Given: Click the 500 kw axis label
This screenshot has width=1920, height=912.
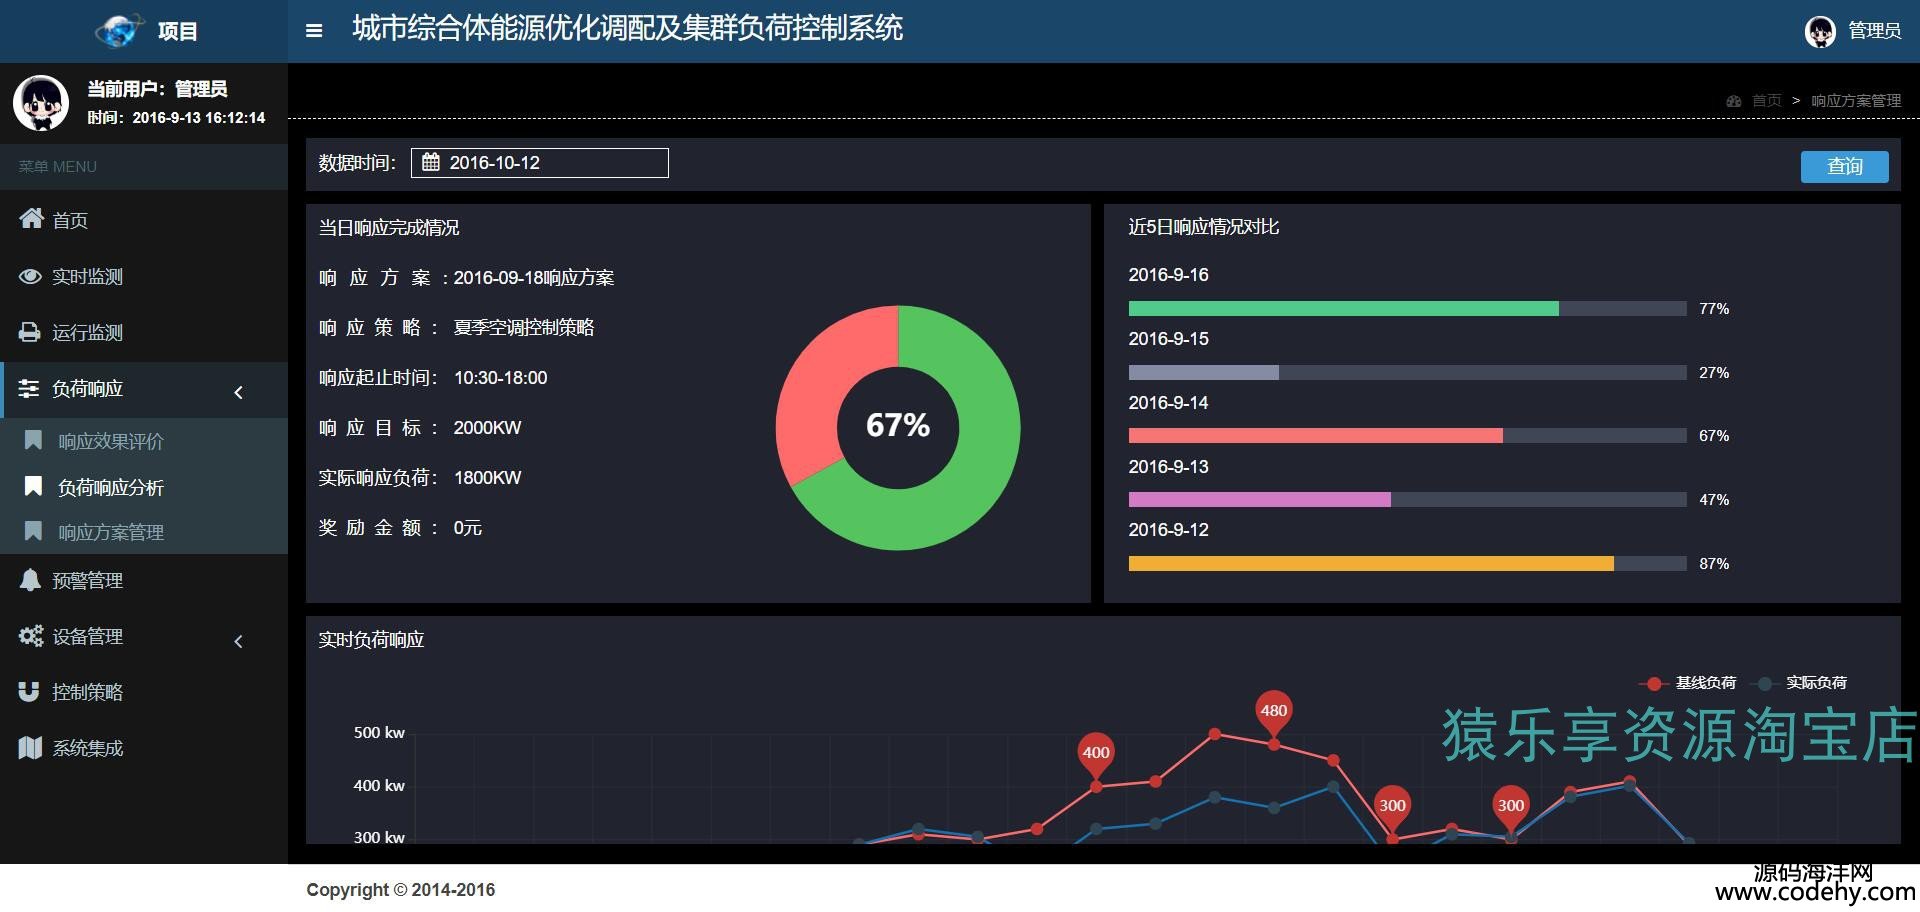Looking at the screenshot, I should (x=379, y=733).
